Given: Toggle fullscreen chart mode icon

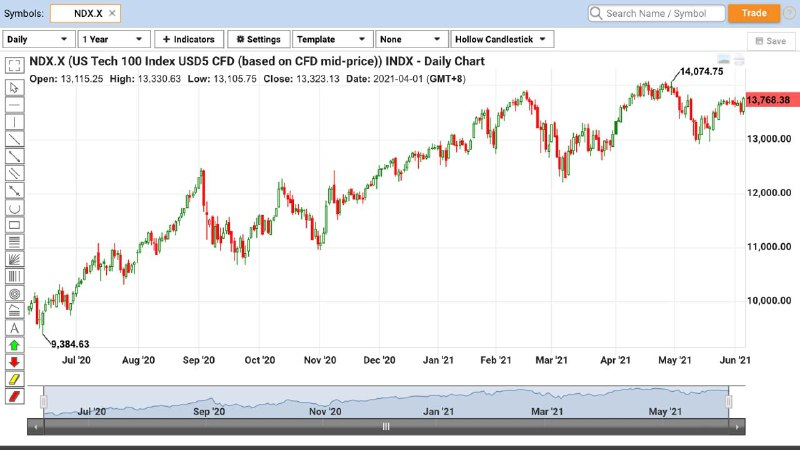Looking at the screenshot, I should click(14, 65).
